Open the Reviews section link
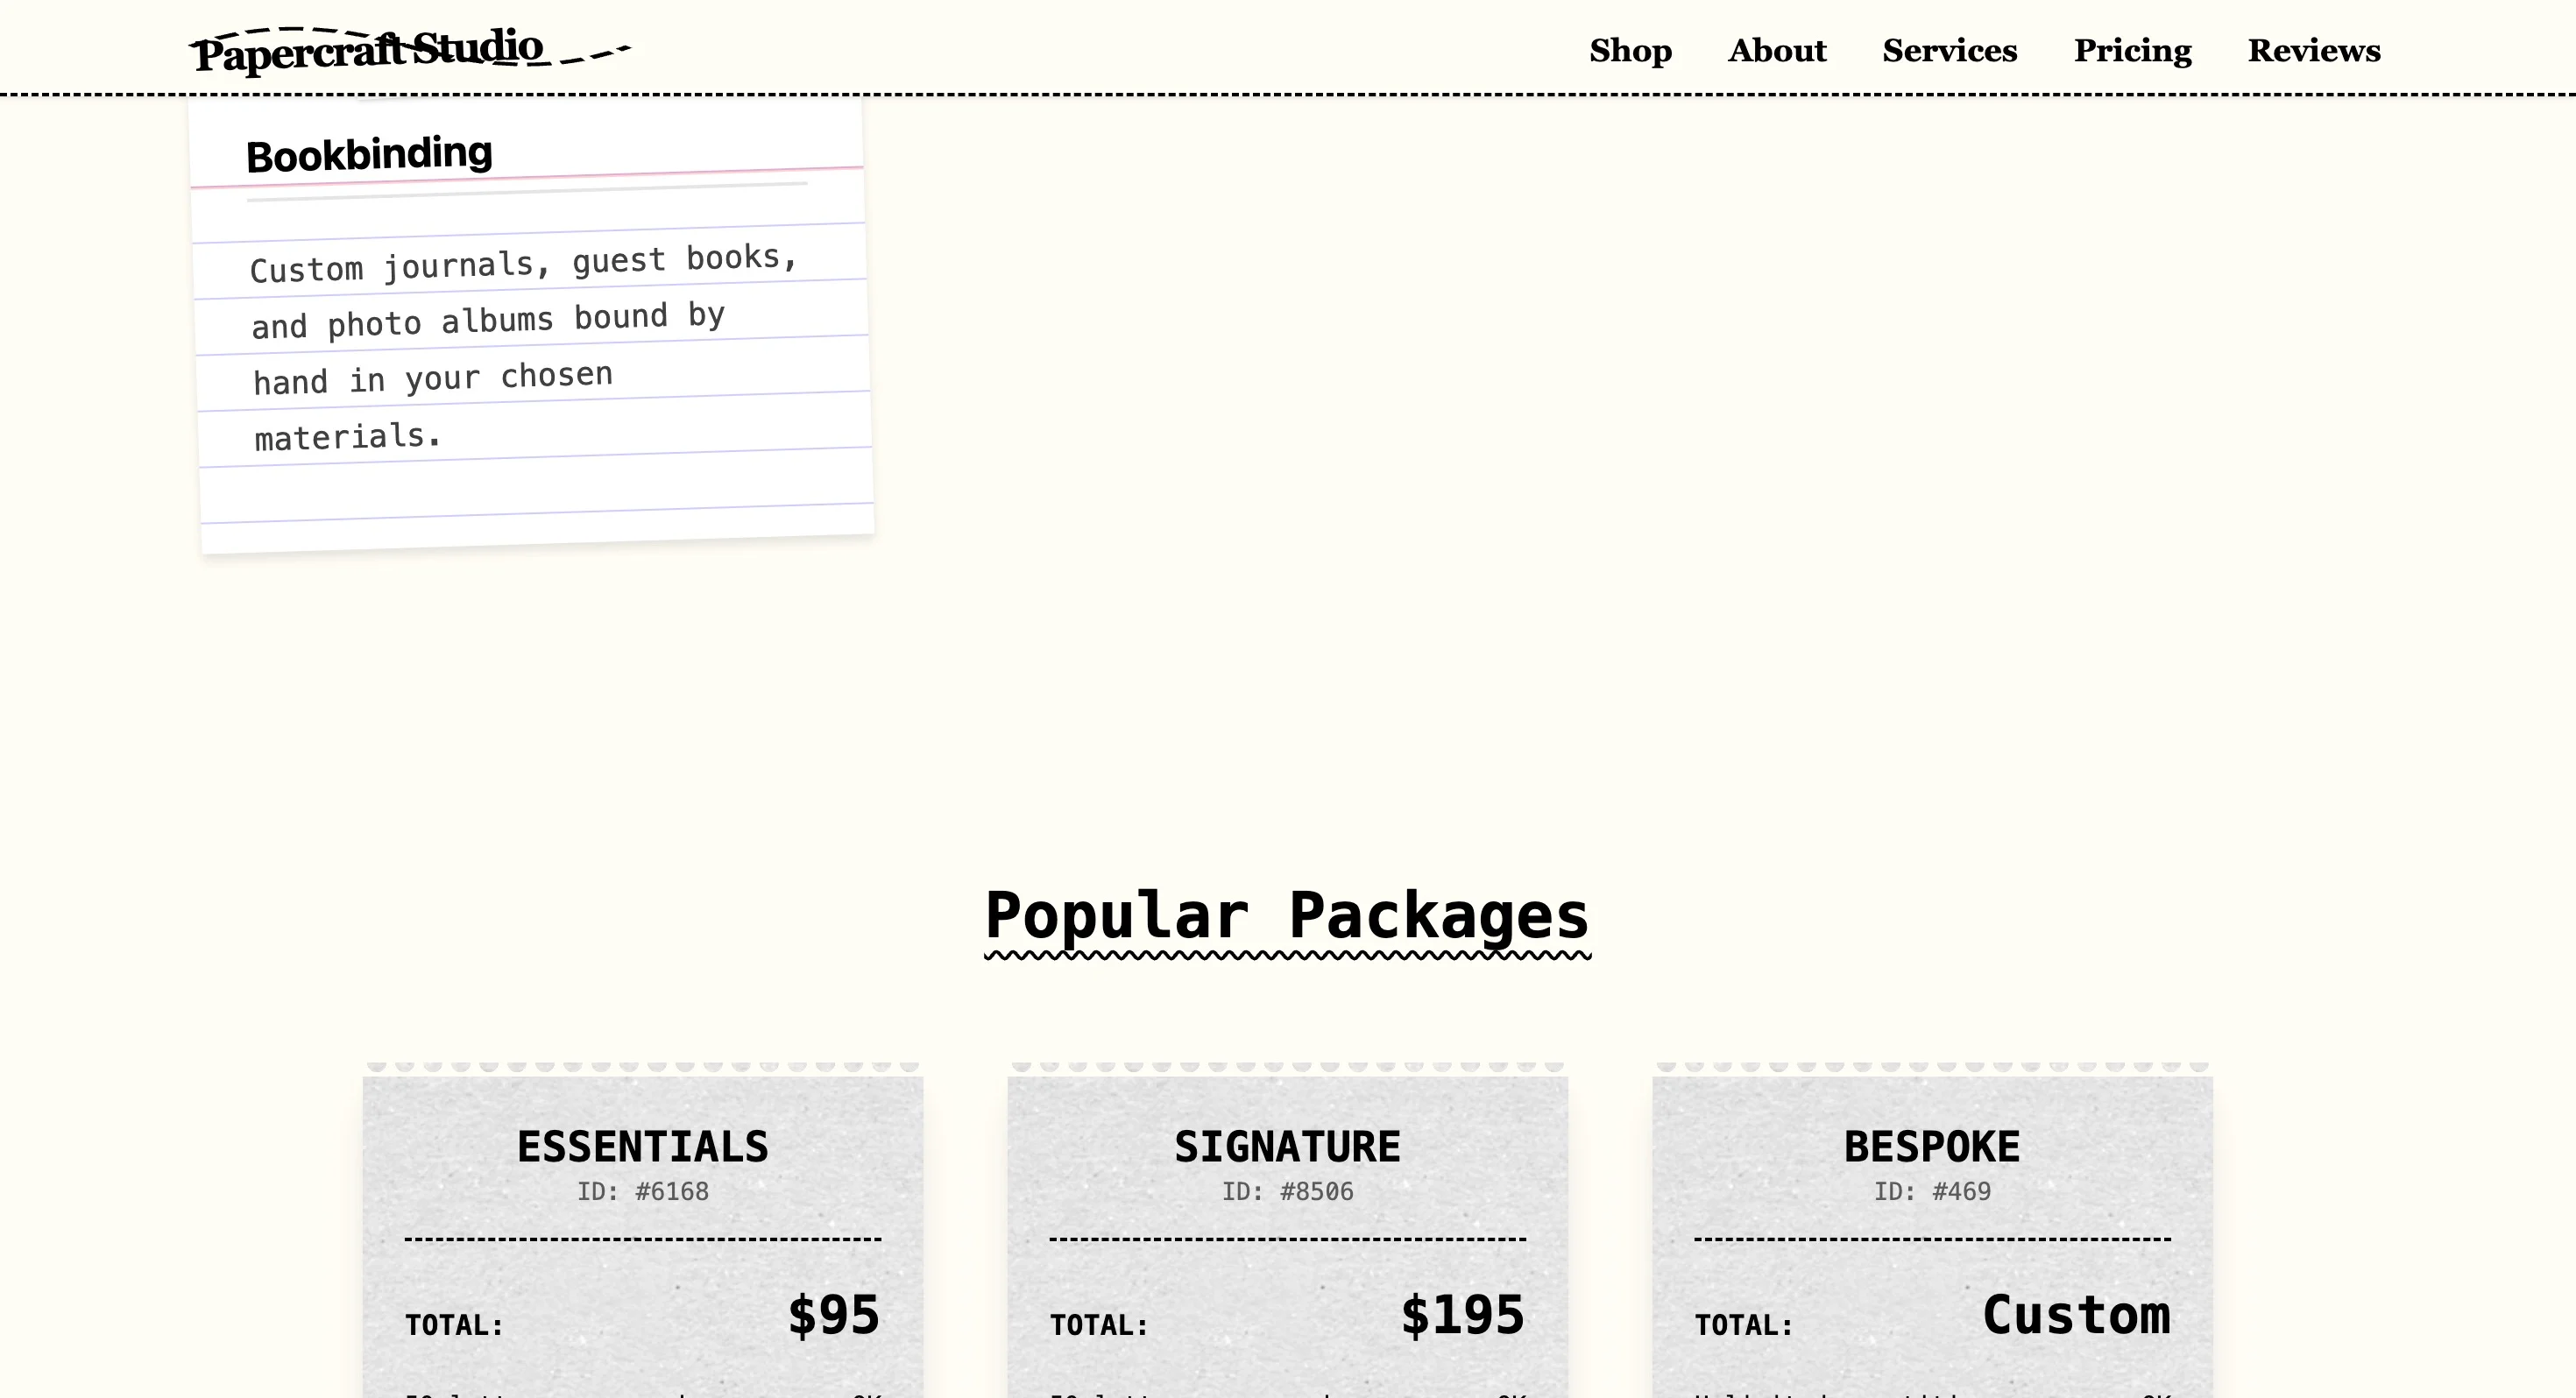This screenshot has width=2576, height=1398. click(2313, 50)
